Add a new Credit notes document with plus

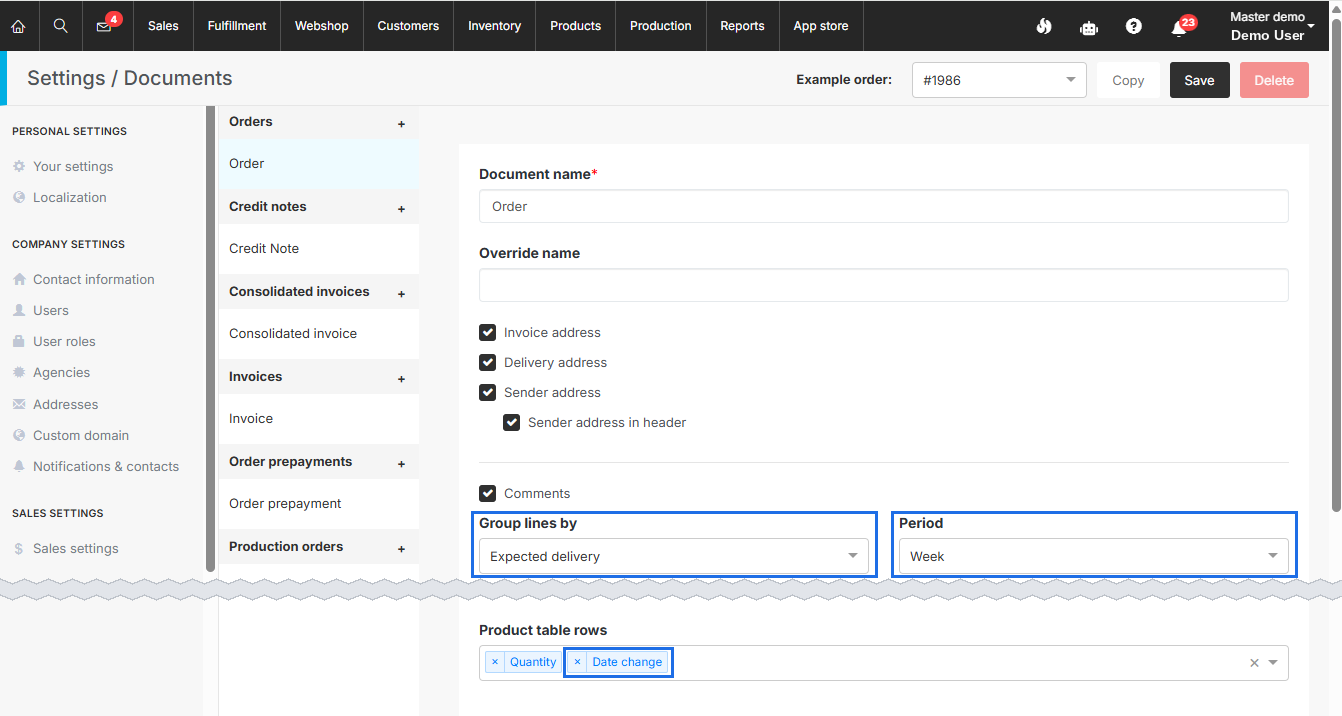coord(401,209)
